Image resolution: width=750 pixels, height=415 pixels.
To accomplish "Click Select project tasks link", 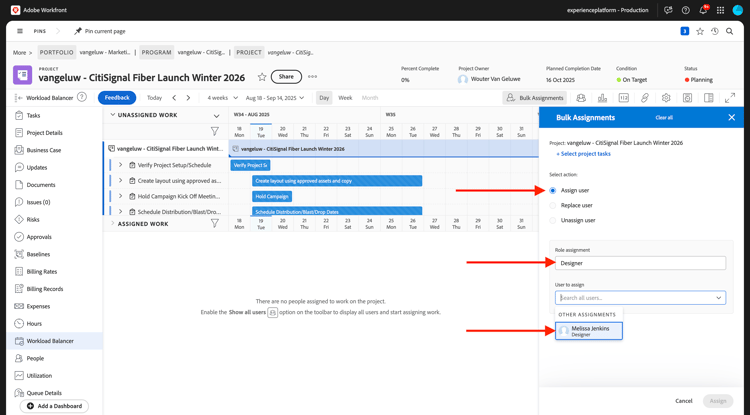I will [584, 154].
